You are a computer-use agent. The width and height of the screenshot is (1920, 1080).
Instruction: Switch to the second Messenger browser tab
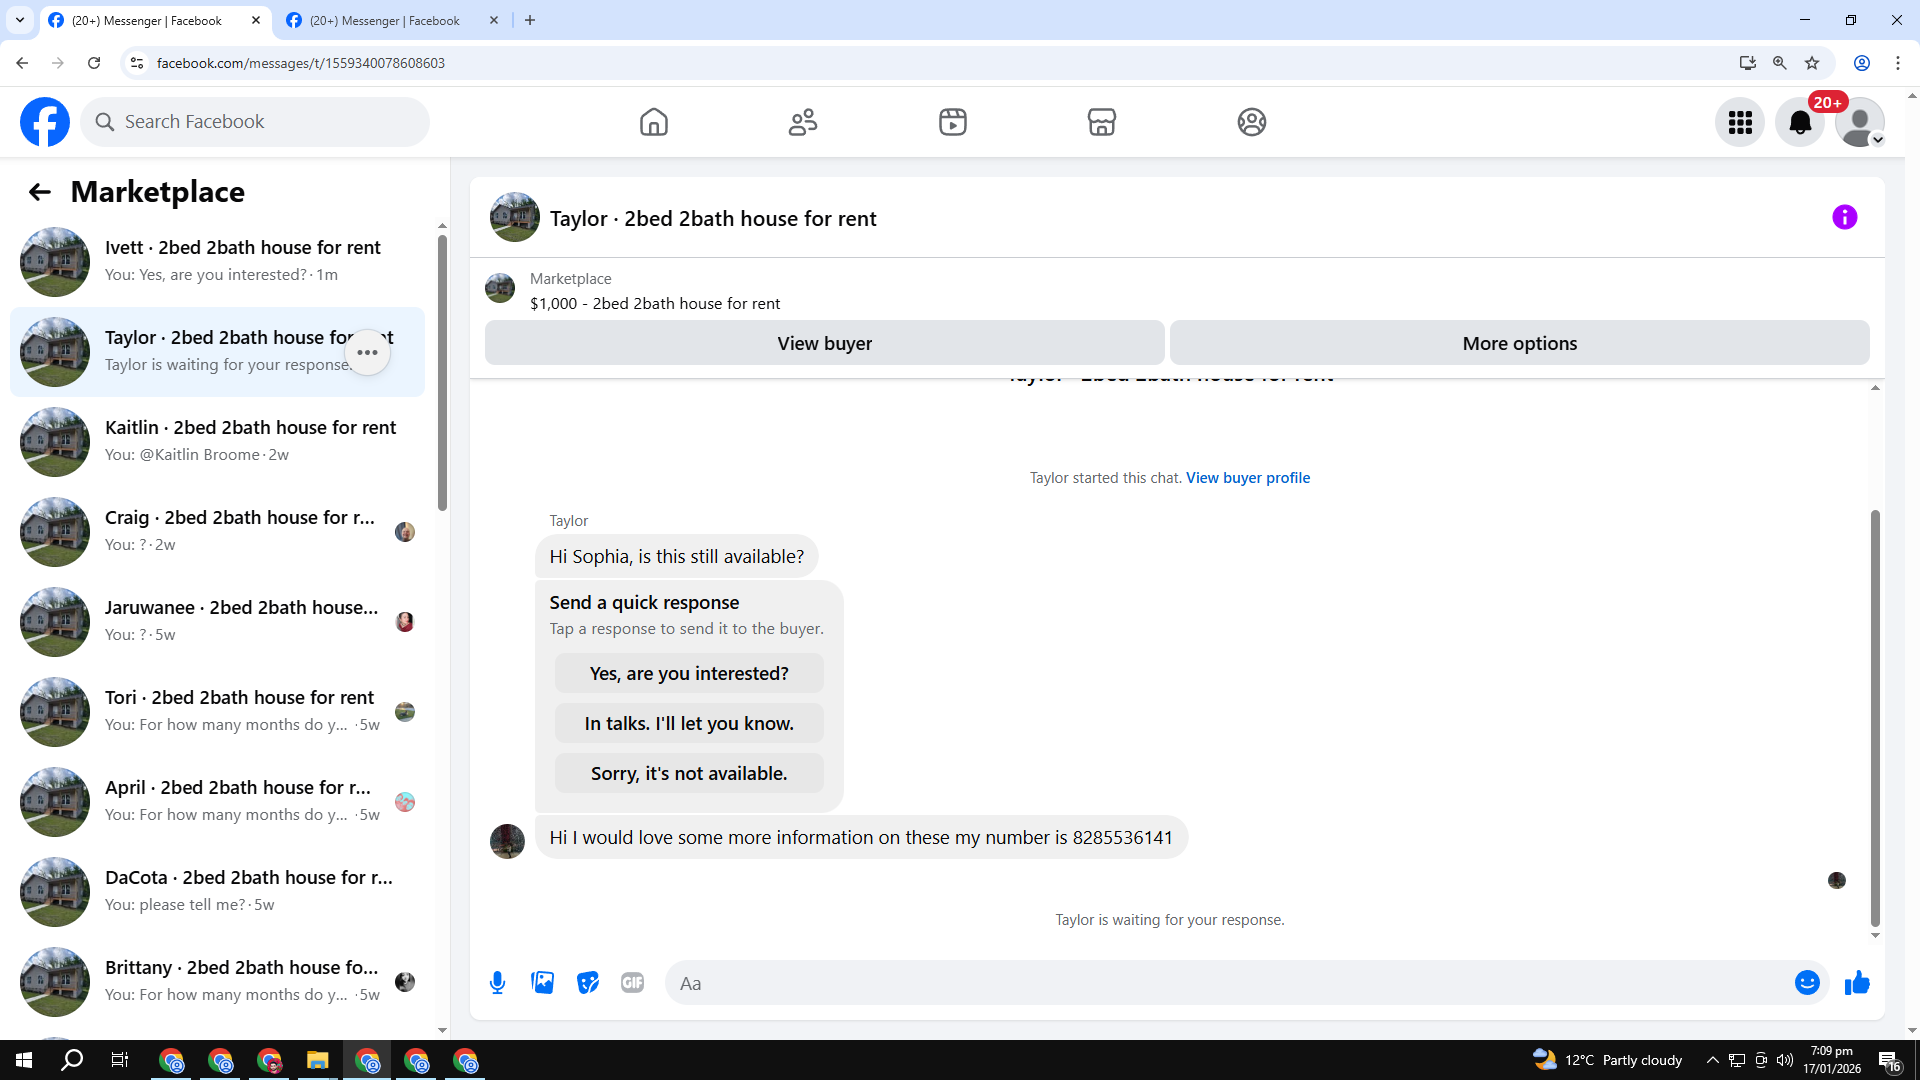point(385,20)
